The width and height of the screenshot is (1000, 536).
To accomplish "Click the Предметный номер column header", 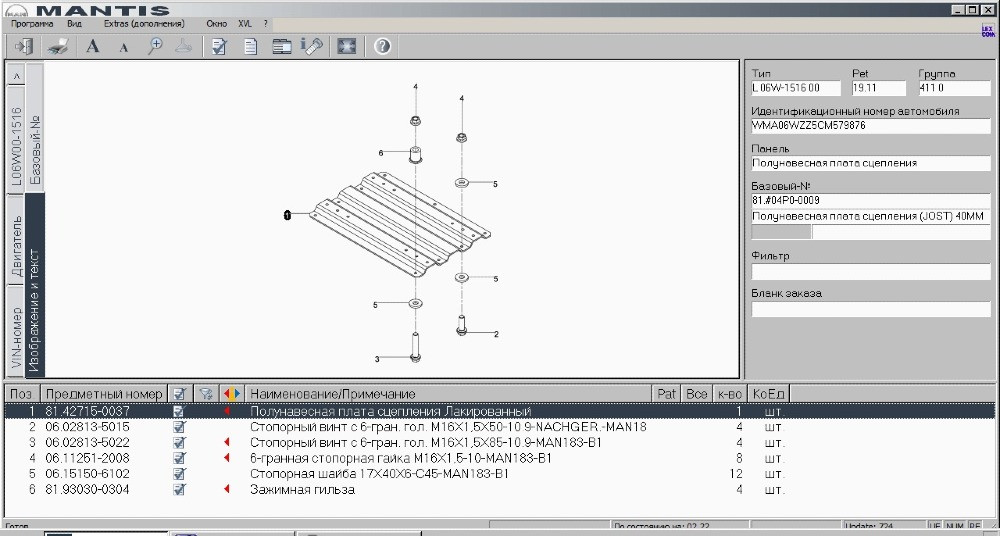I will coord(103,394).
